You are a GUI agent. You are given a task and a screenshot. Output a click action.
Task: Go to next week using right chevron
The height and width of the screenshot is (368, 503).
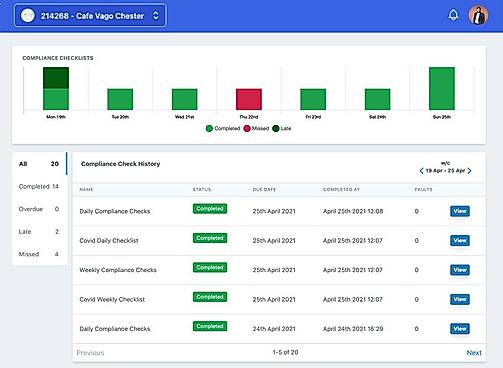pyautogui.click(x=469, y=171)
